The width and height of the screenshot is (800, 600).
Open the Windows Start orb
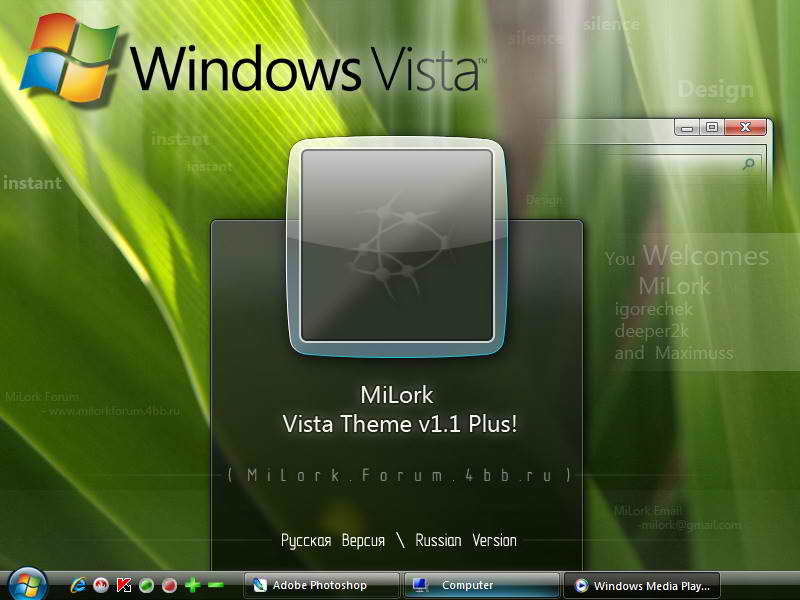[x=27, y=585]
